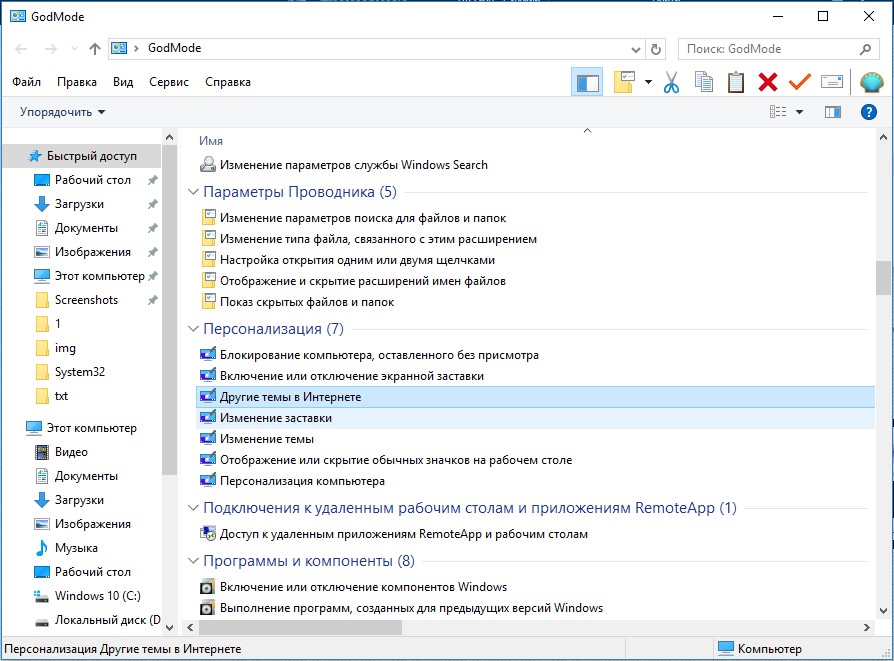Click the Cut scissors icon in toolbar

(672, 82)
